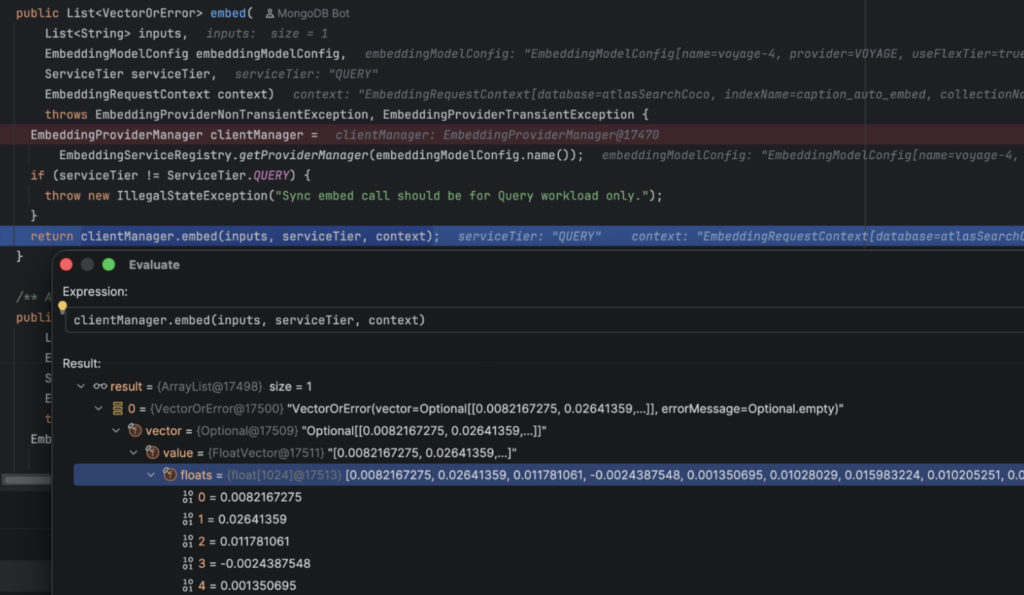The image size is (1024, 595).
Task: Click the EmbeddingProviderManager clientManager breakpoint line
Action: pyautogui.click(x=512, y=135)
